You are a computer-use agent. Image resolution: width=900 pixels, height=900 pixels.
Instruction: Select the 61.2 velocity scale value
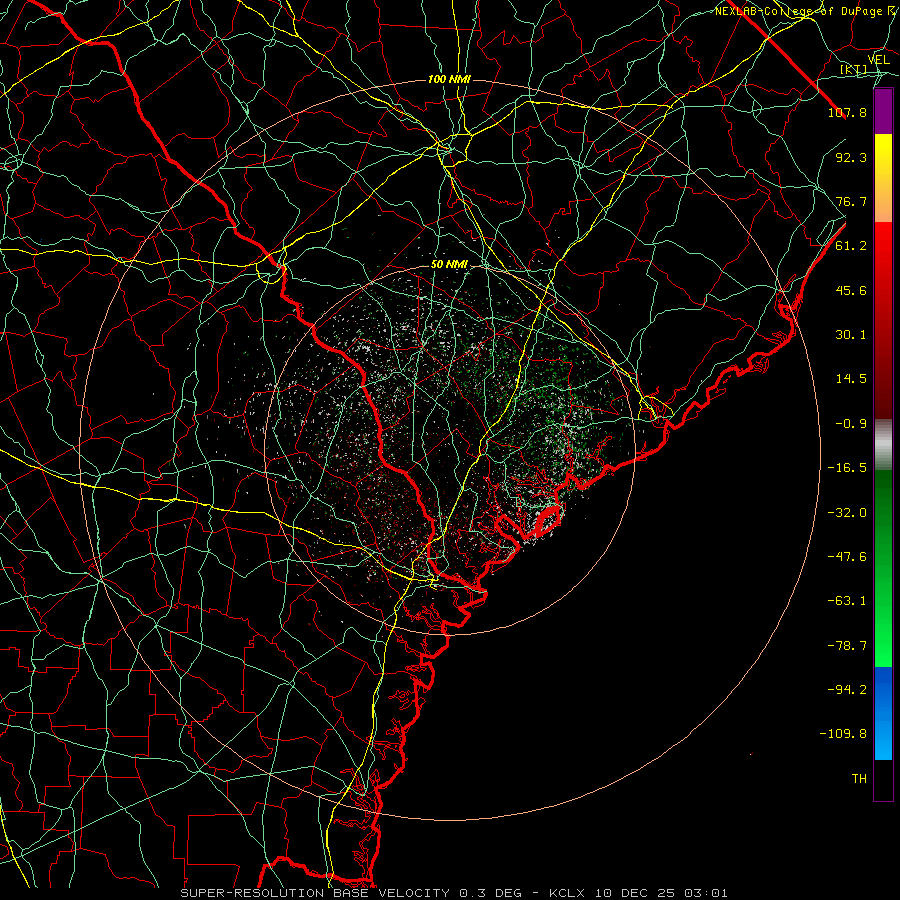coord(851,246)
